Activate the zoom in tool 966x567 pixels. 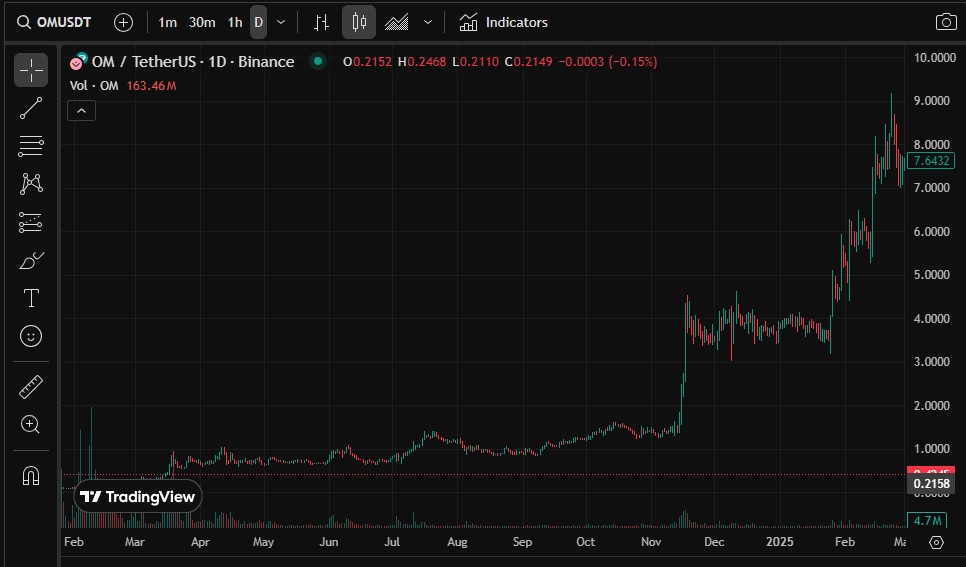31,424
